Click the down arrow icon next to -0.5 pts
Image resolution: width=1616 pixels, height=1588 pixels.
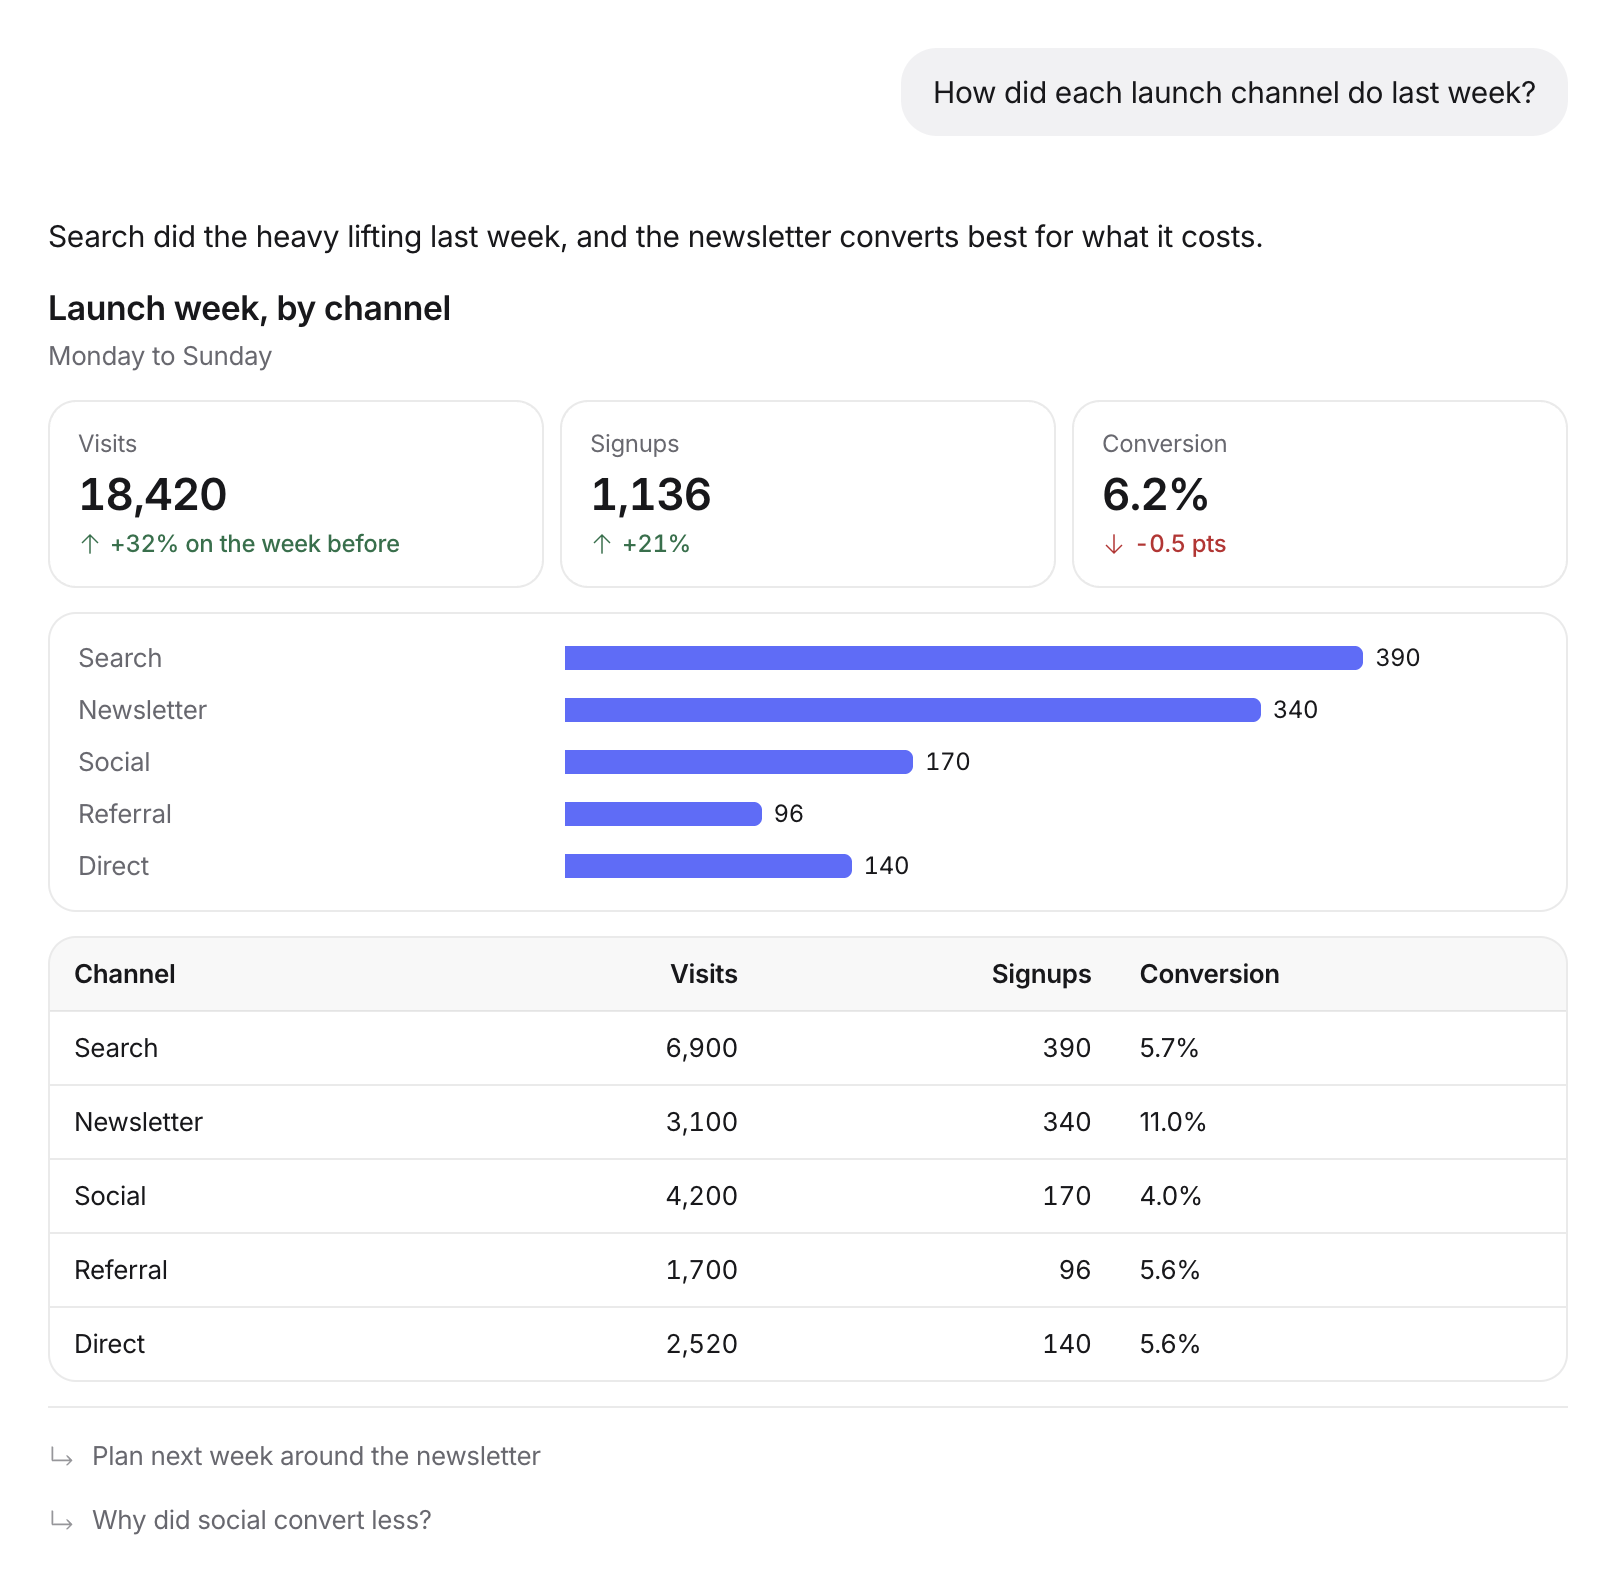click(x=1114, y=544)
